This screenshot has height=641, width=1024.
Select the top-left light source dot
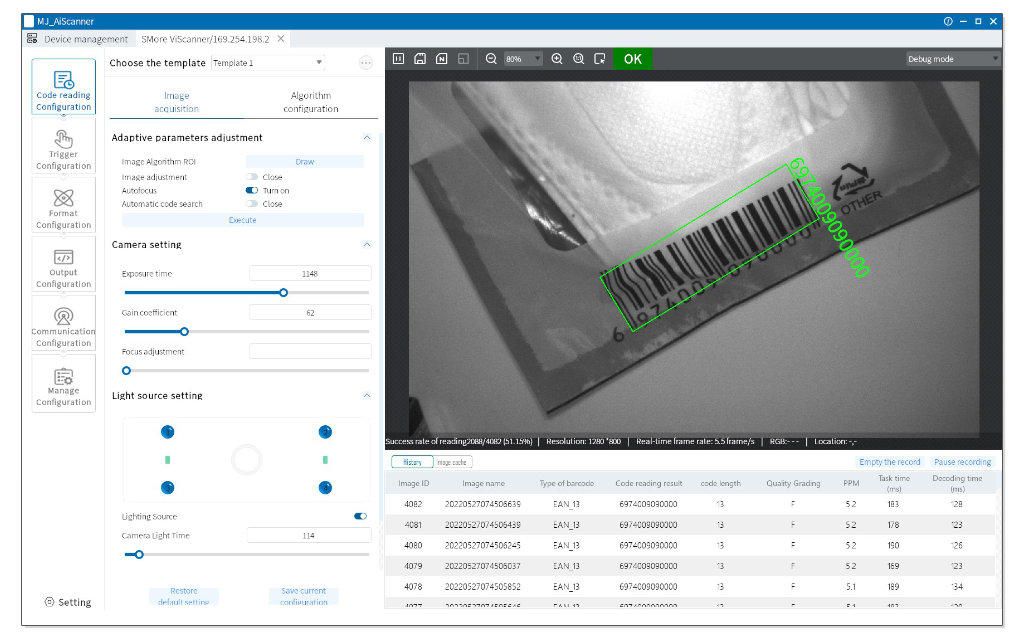pos(168,431)
